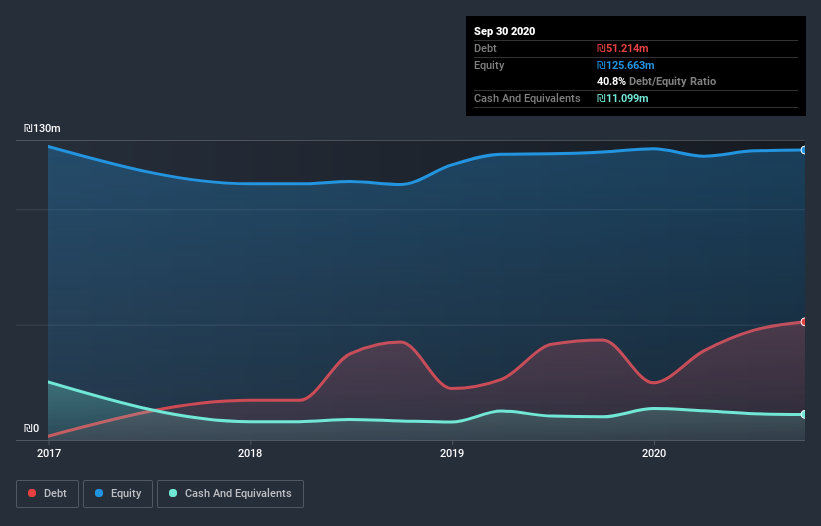This screenshot has width=821, height=526.
Task: Click the Debt label in tooltip
Action: tap(485, 48)
